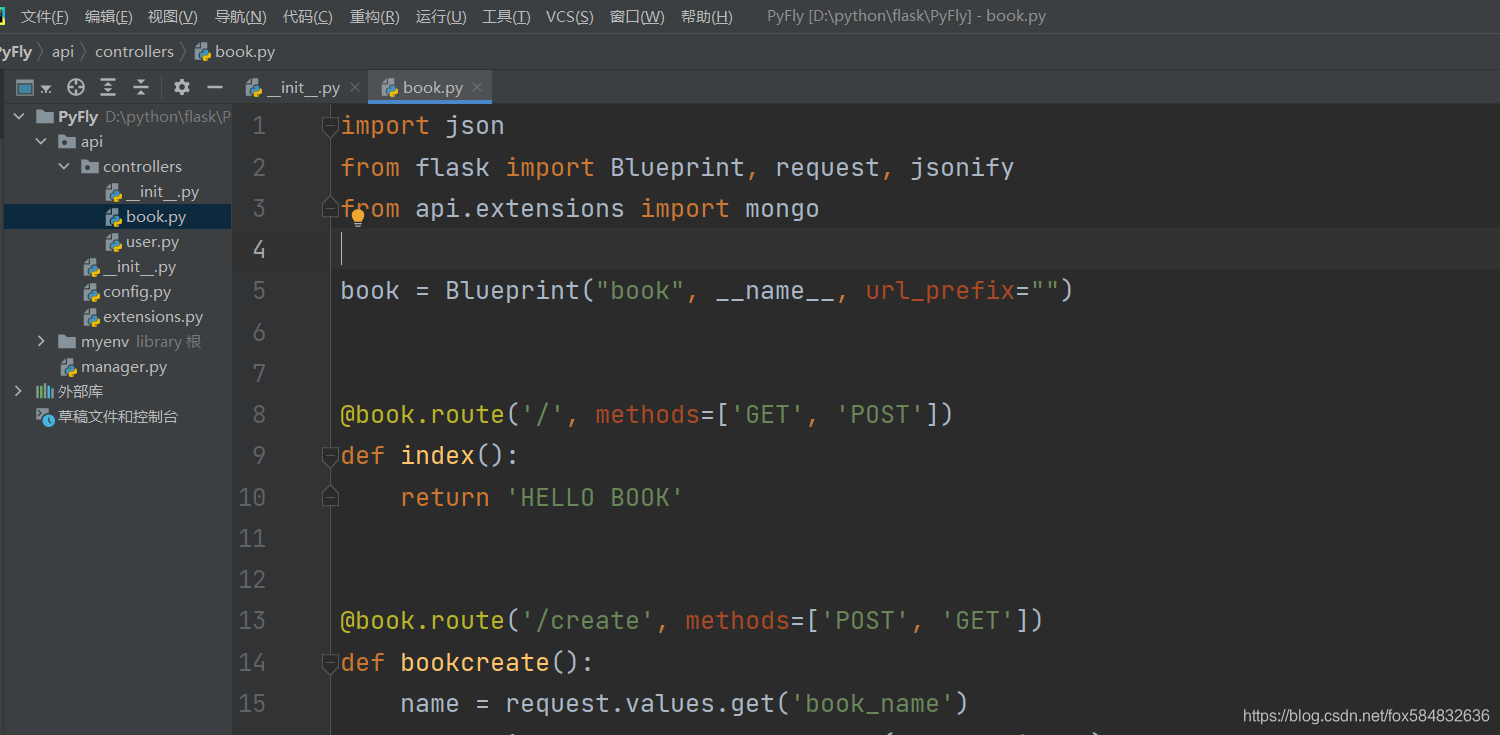This screenshot has height=735, width=1500.
Task: Click the '/create' route string
Action: click(587, 621)
